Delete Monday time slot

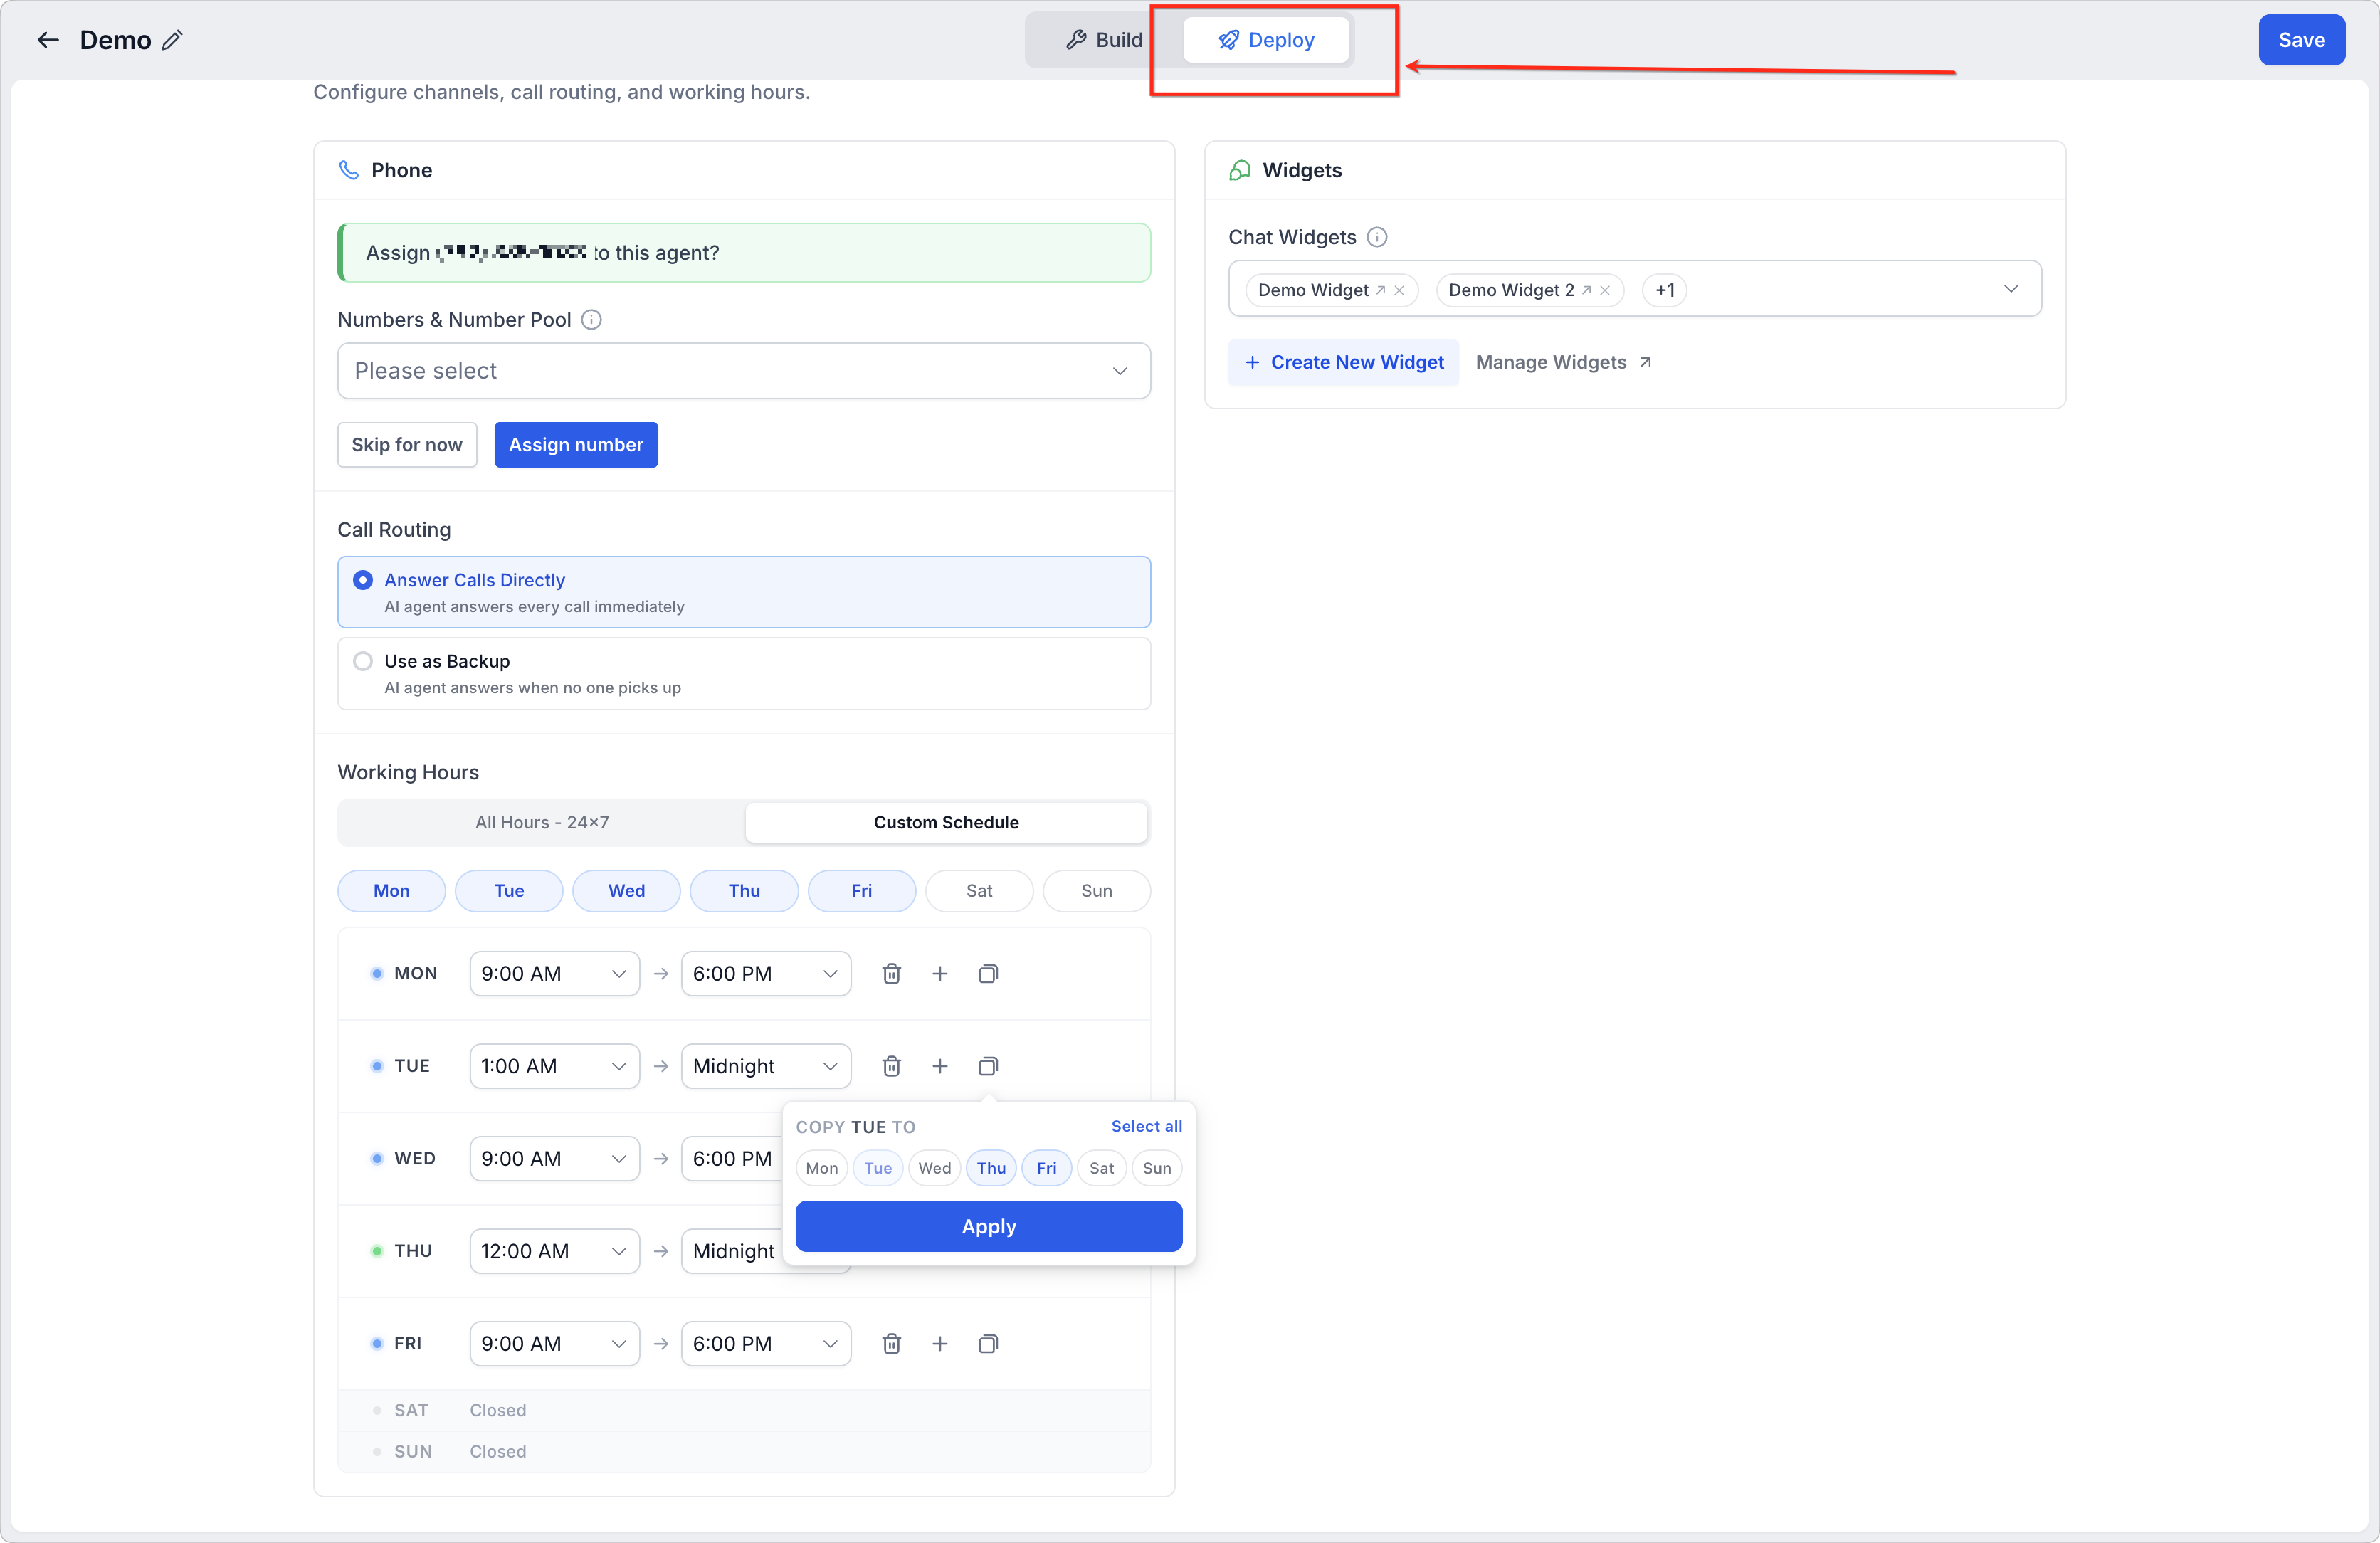click(x=892, y=973)
